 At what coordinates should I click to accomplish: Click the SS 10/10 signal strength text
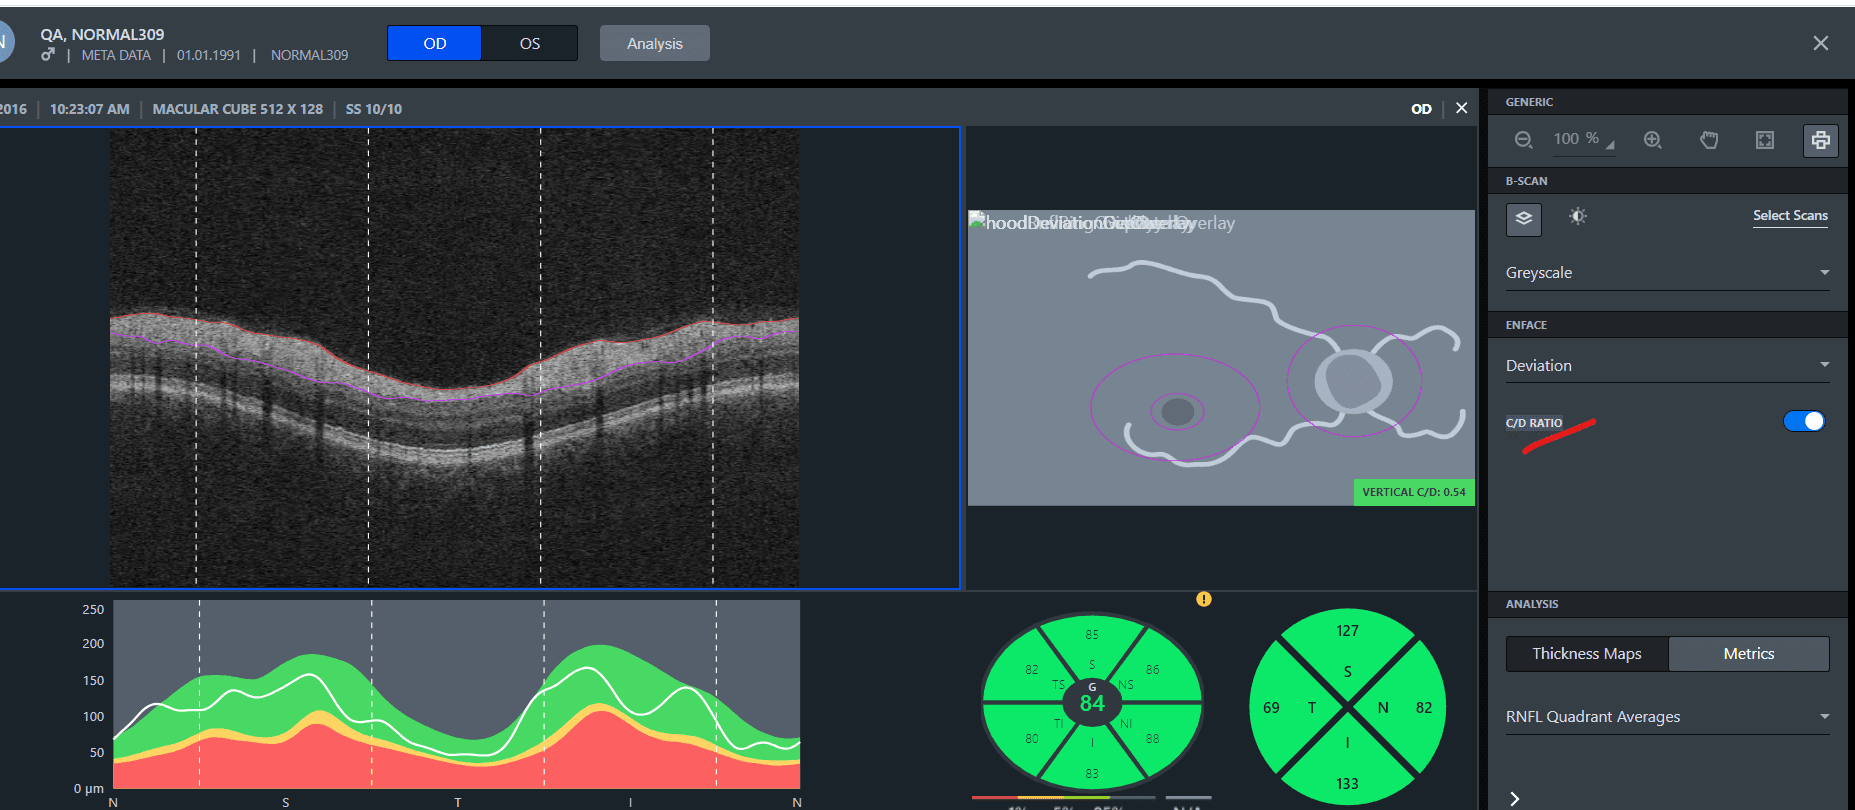tap(374, 109)
